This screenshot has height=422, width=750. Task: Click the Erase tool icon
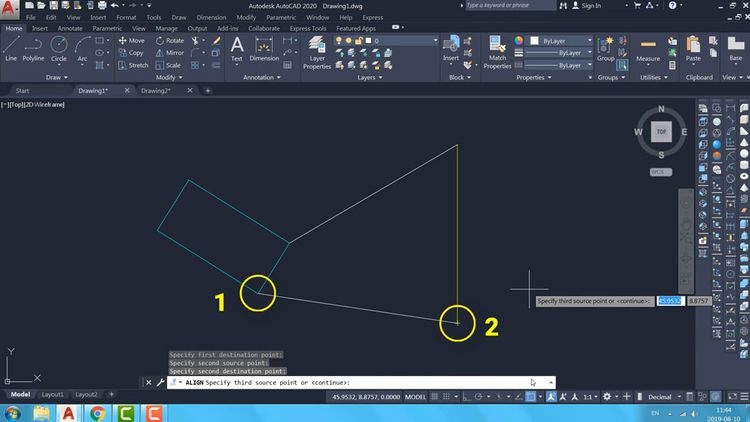(216, 41)
